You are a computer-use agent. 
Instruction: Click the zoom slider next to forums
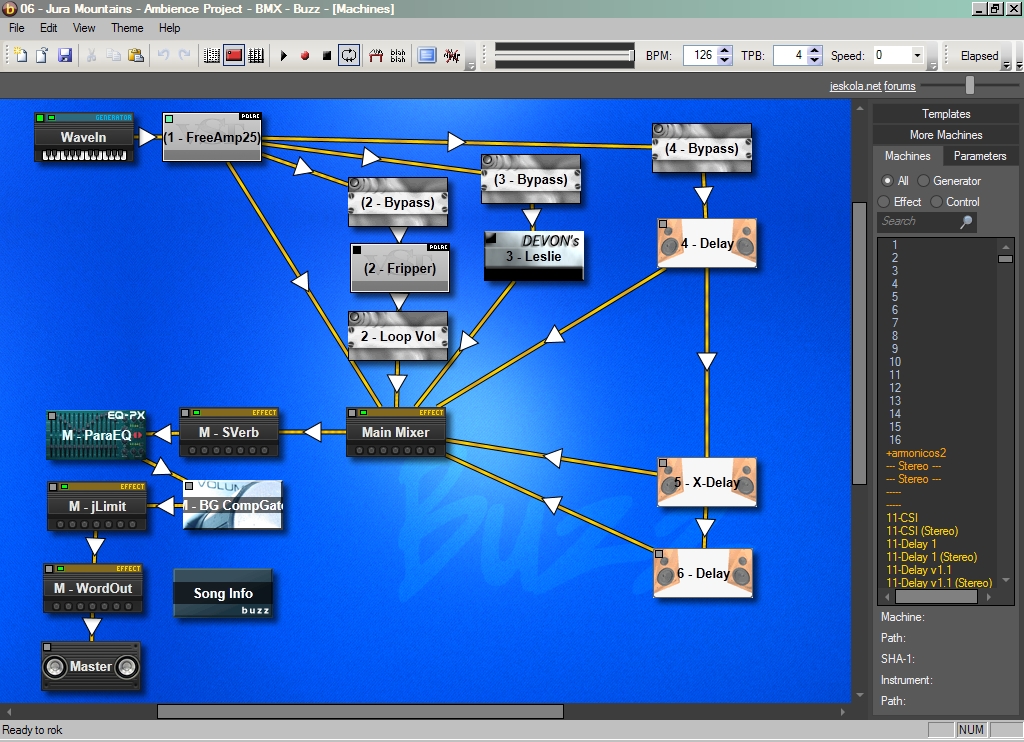(x=969, y=87)
